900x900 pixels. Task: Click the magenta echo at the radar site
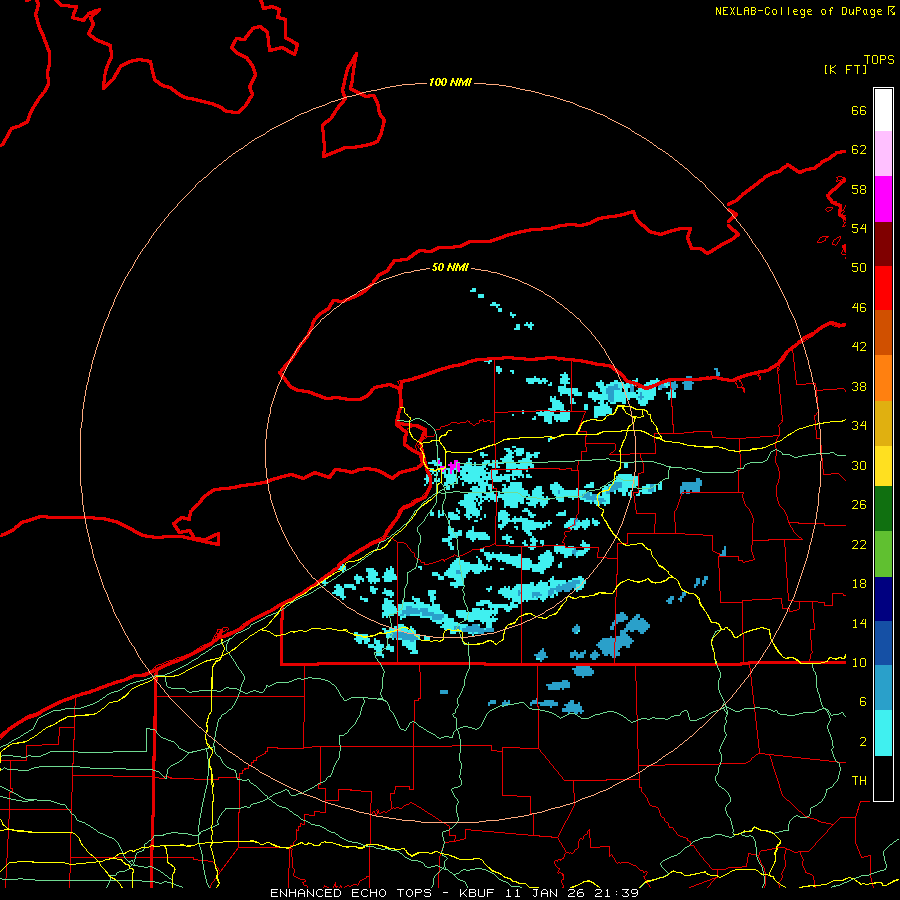click(x=454, y=466)
